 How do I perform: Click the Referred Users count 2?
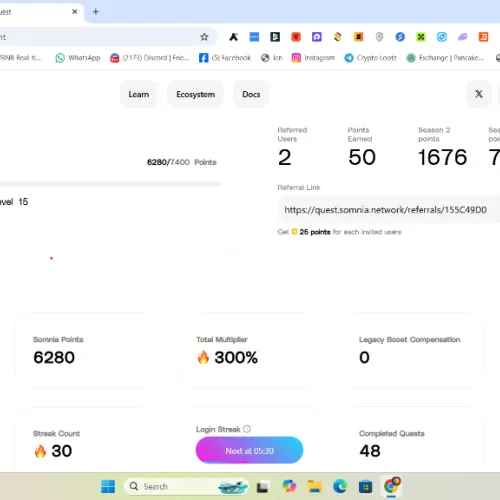285,157
